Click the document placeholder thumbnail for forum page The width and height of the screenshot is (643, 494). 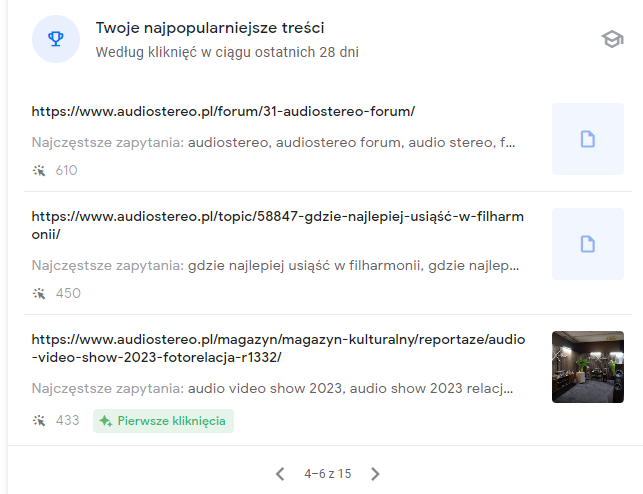point(588,139)
